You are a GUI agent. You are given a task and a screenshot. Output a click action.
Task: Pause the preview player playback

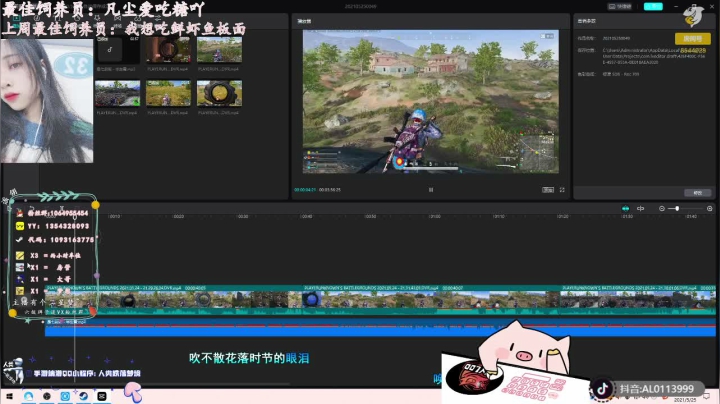tap(431, 190)
